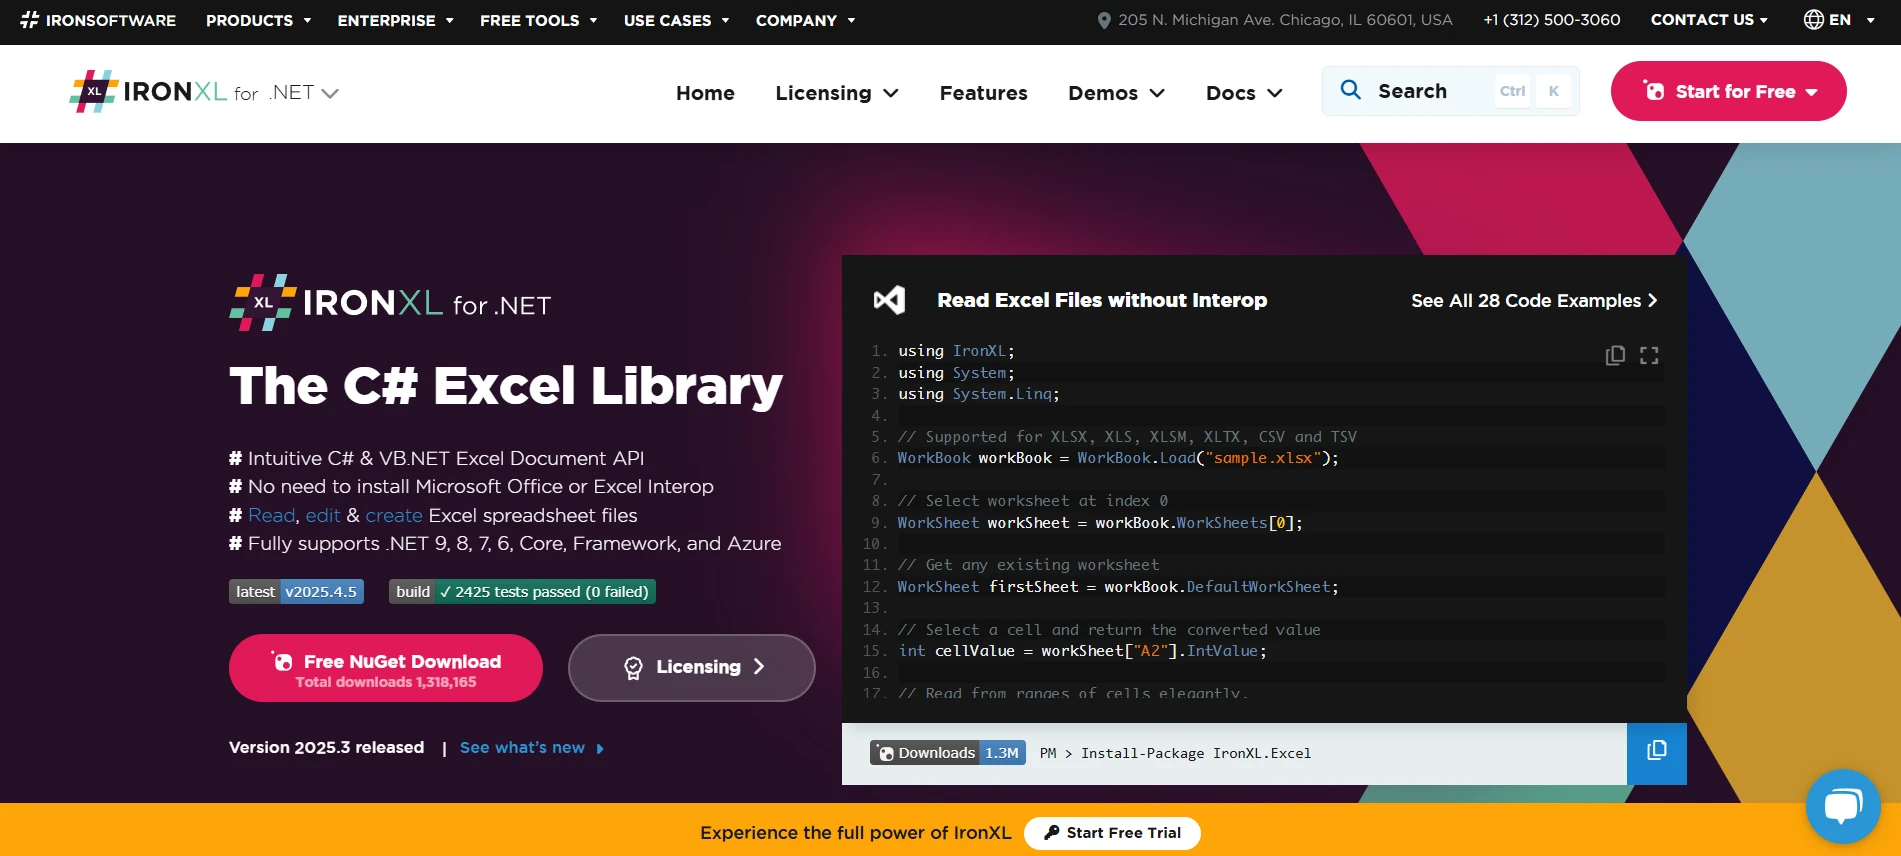Screen dimensions: 1901x856
Task: Click the Iron Software hash logo
Action: pyautogui.click(x=30, y=20)
